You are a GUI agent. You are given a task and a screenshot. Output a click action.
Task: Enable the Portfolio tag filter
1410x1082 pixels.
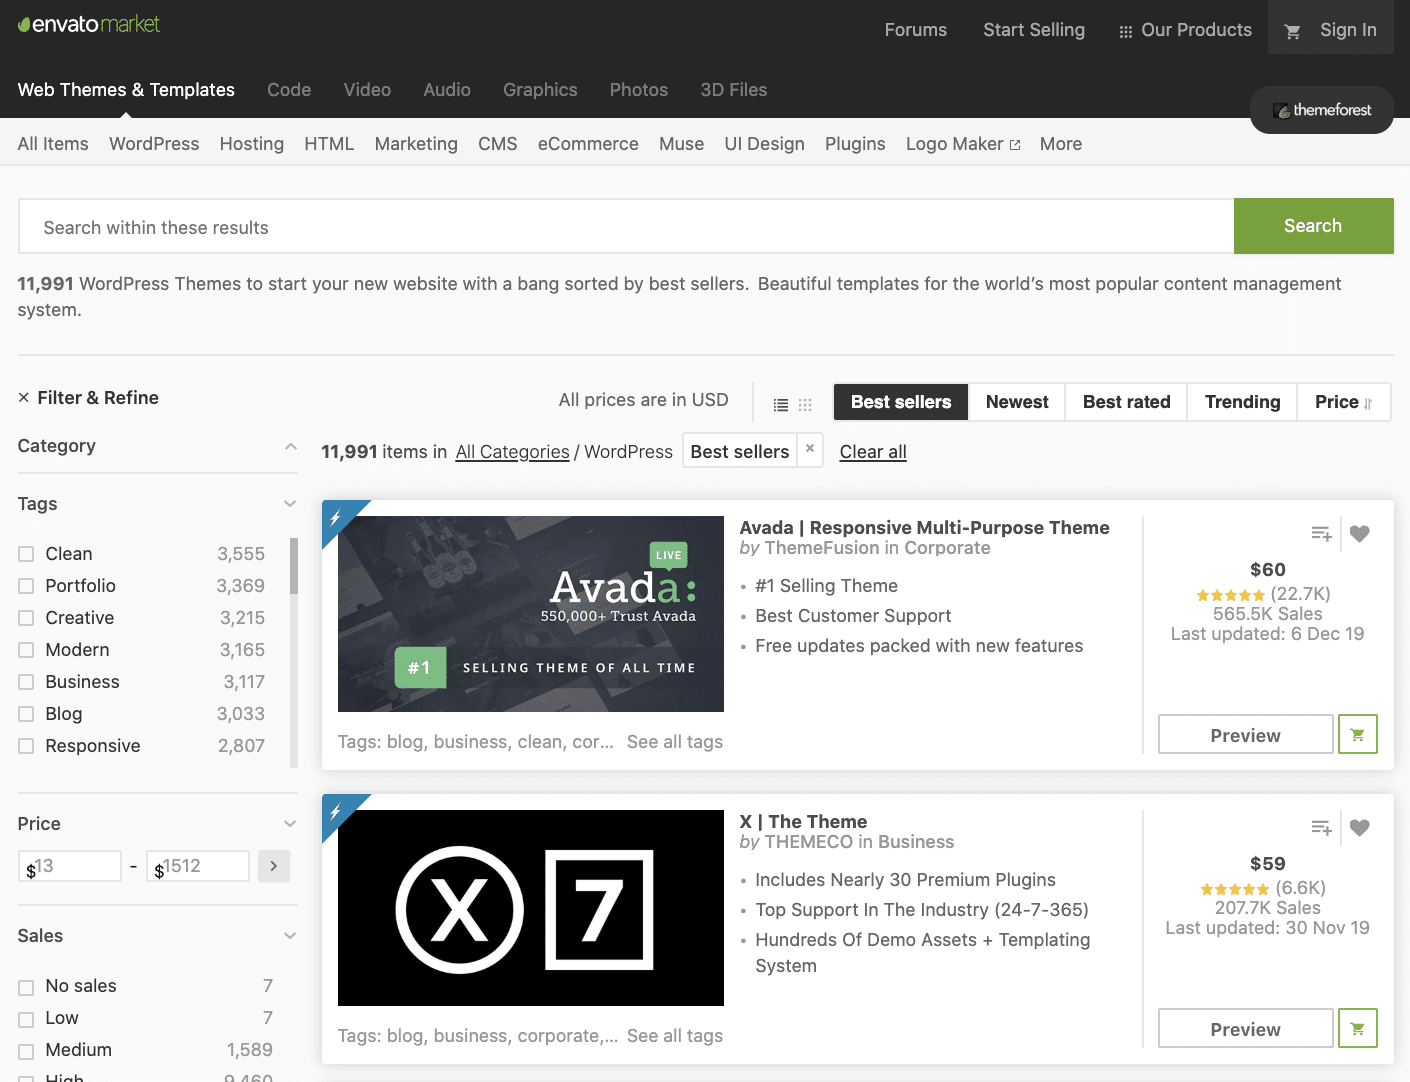pos(26,586)
